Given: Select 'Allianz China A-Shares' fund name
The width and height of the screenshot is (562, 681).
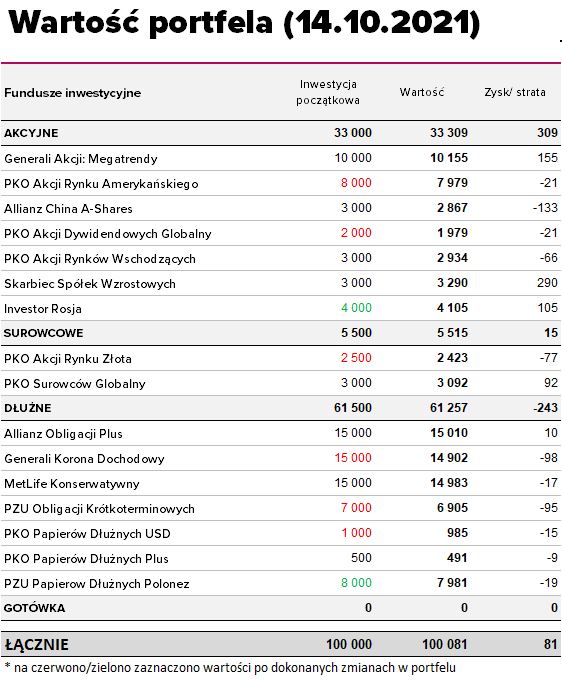Looking at the screenshot, I should (x=68, y=209).
